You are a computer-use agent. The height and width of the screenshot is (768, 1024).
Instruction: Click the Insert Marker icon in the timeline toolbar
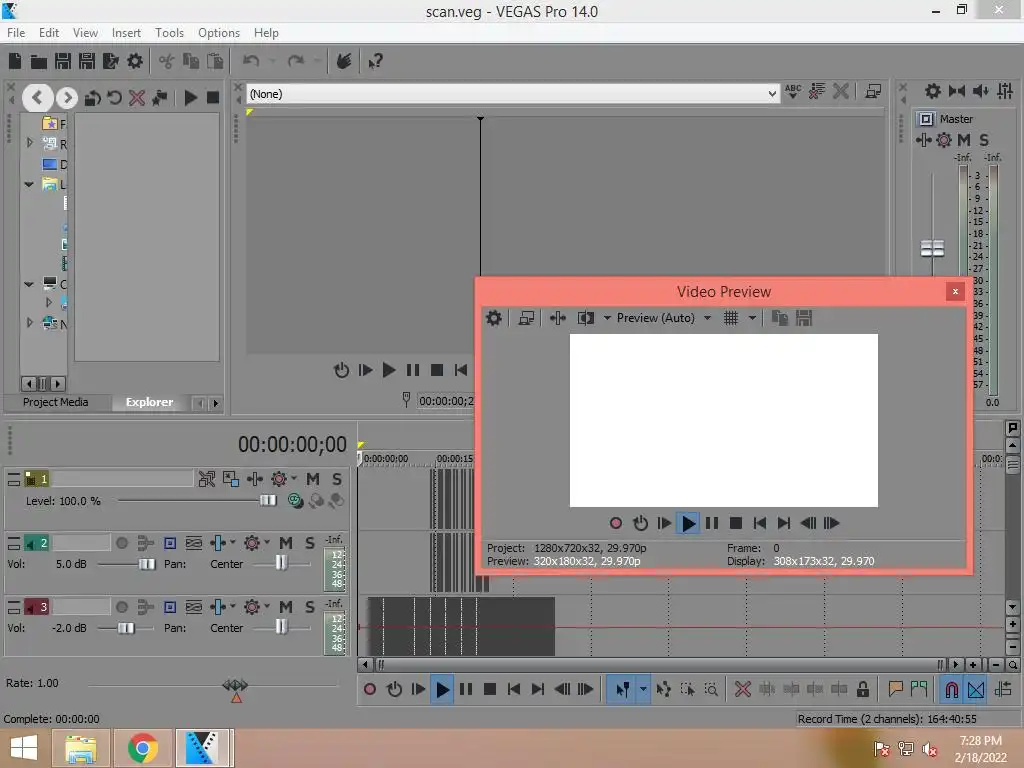(x=895, y=689)
